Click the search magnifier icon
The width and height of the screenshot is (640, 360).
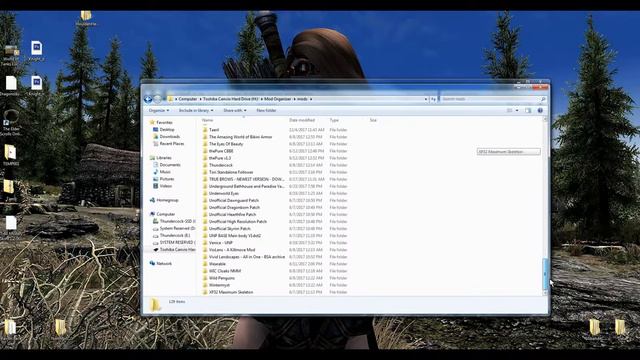[x=543, y=99]
